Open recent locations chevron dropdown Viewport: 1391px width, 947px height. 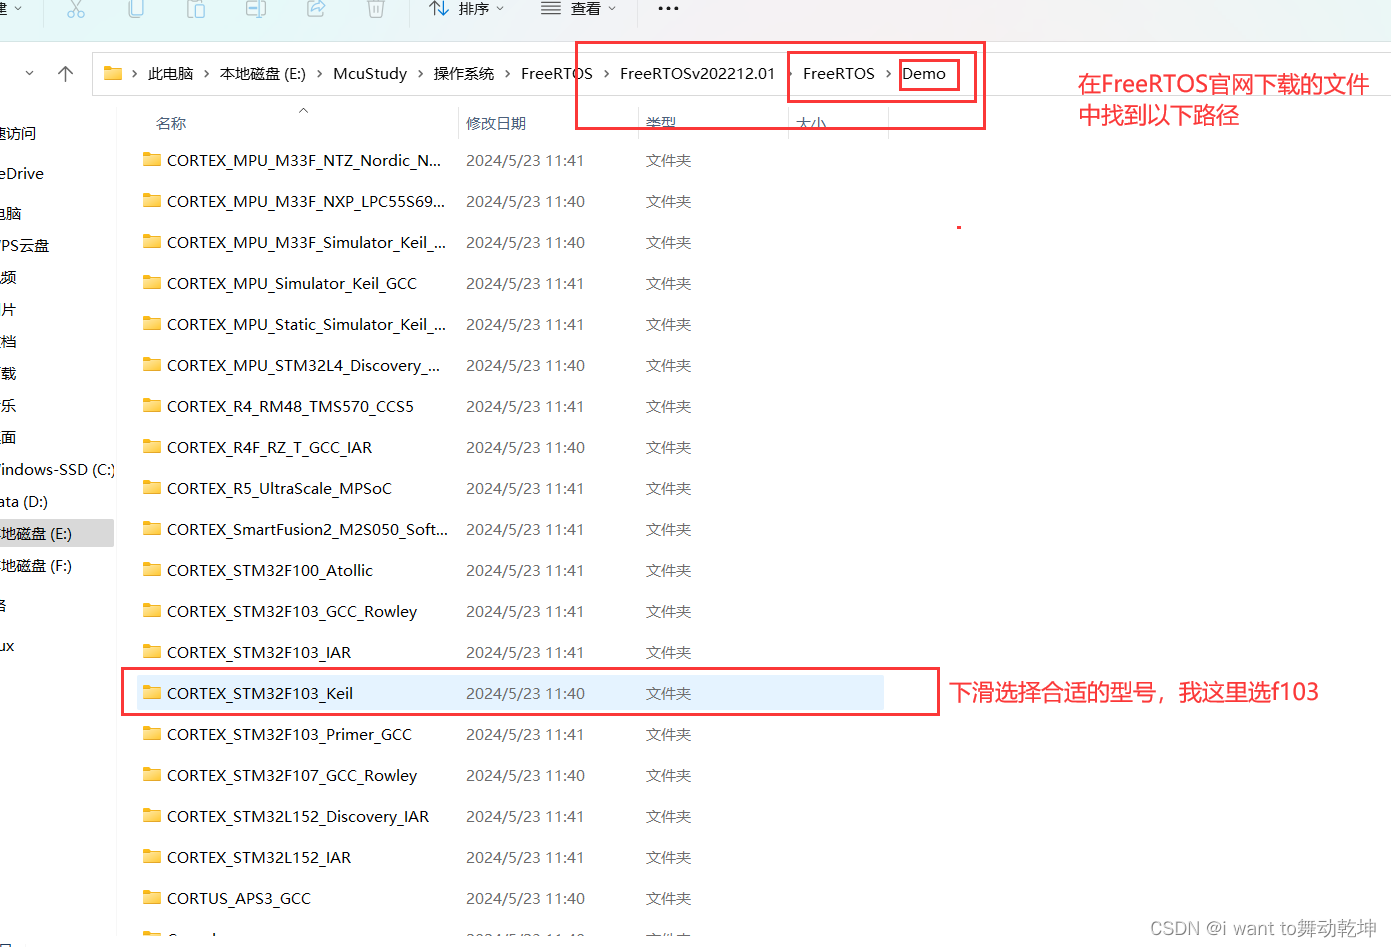tap(29, 73)
